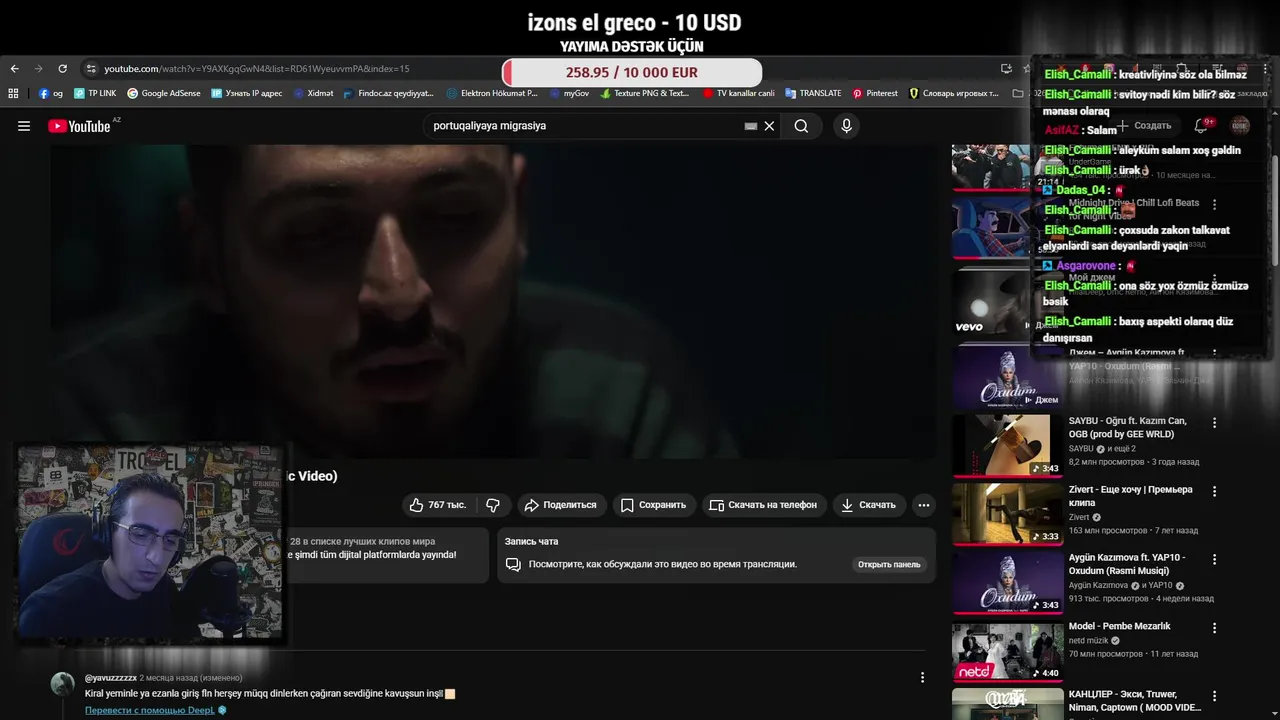This screenshot has height=720, width=1280.
Task: Run search with the magnifier button
Action: pyautogui.click(x=801, y=126)
